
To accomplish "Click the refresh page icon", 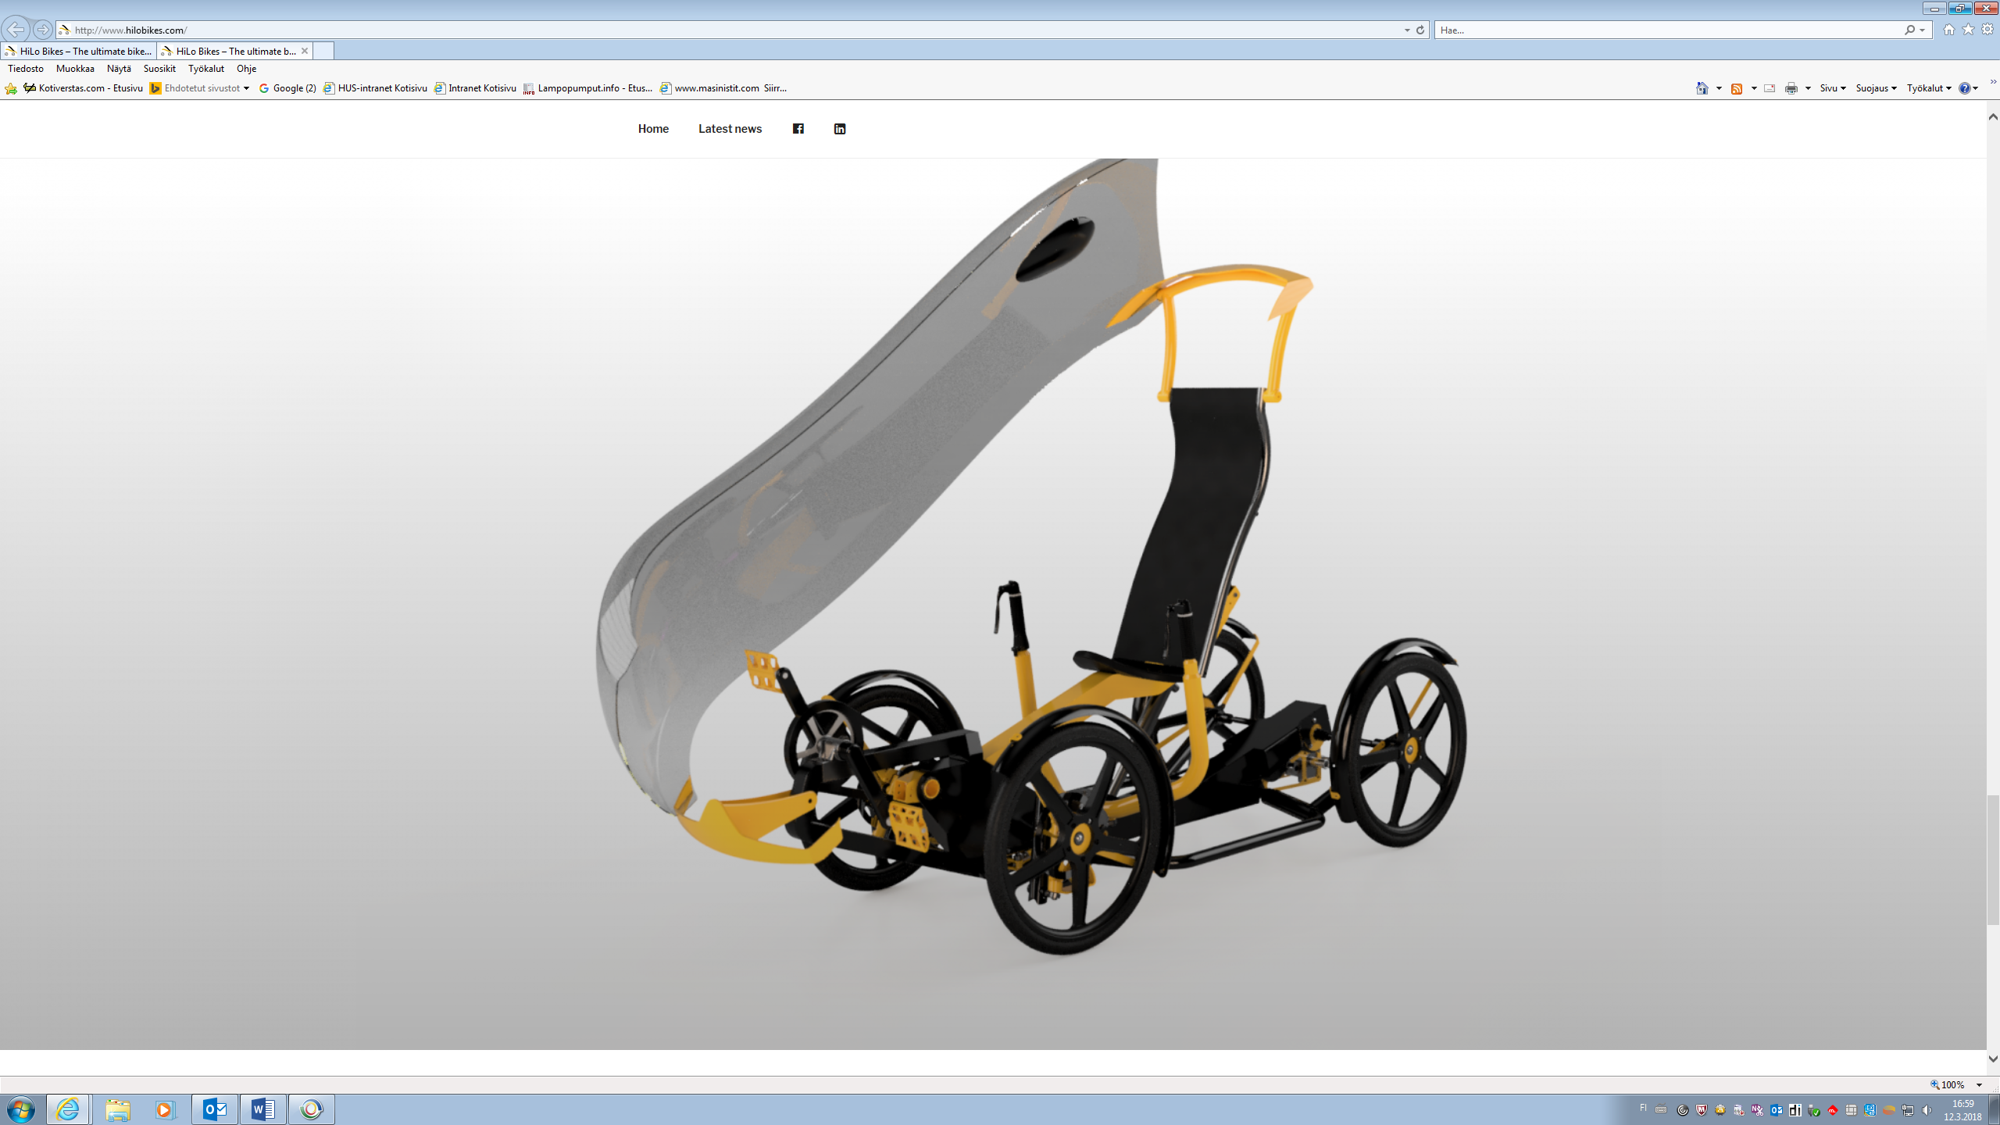I will [1420, 30].
